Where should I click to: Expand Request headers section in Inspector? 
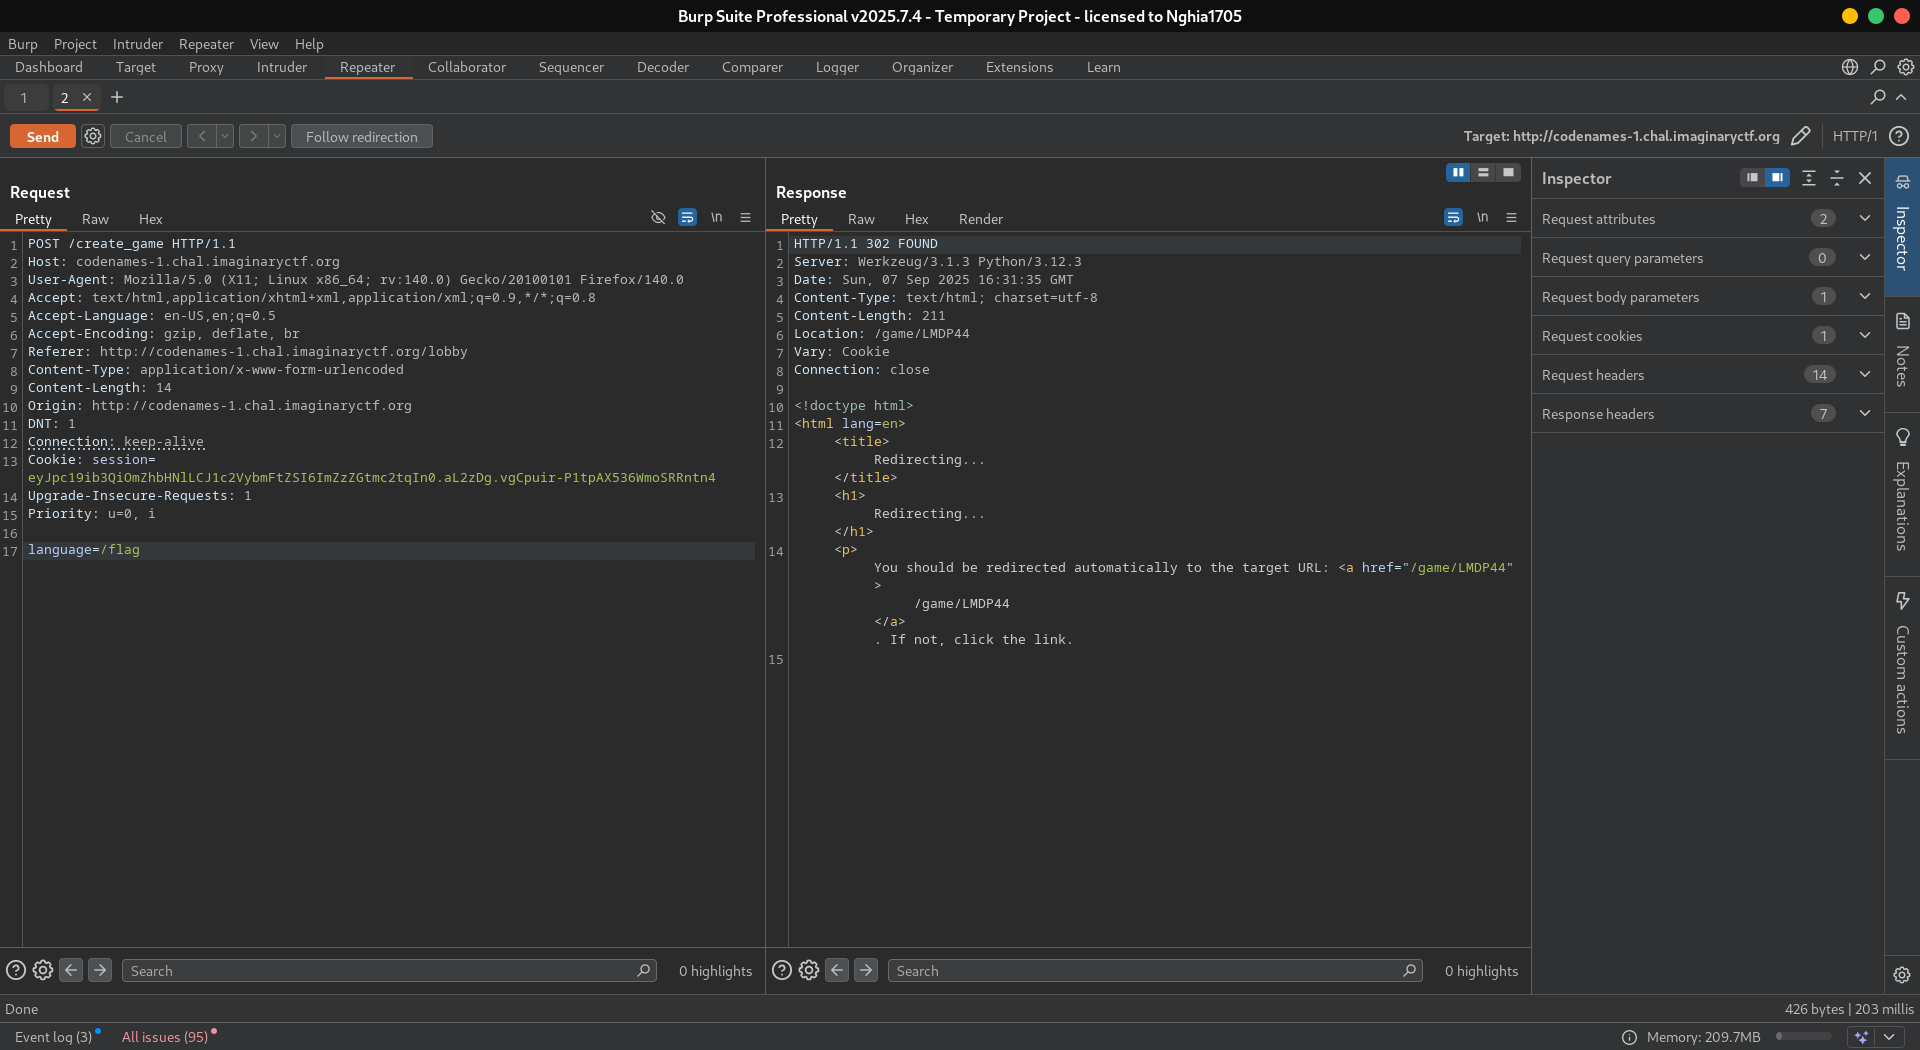(x=1864, y=375)
